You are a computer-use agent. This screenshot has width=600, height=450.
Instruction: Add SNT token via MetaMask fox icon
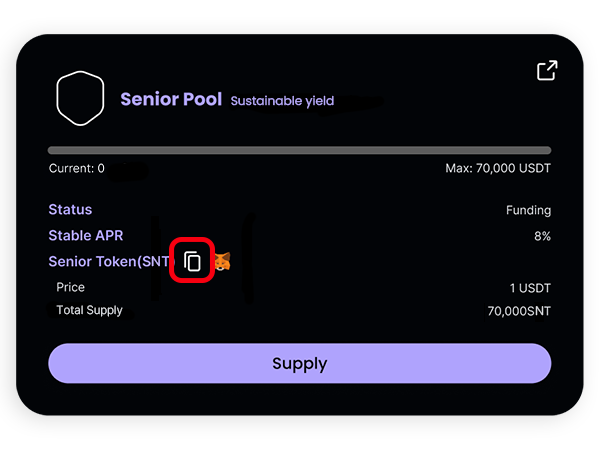pyautogui.click(x=222, y=263)
